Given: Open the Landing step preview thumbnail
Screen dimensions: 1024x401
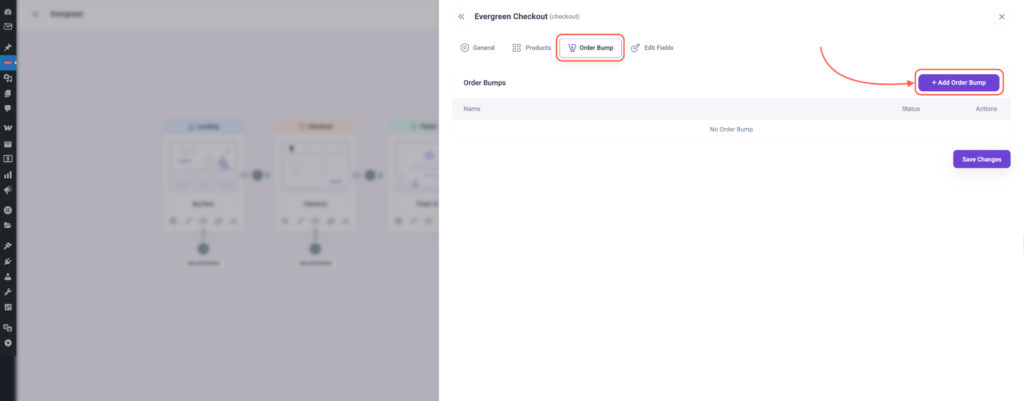Looking at the screenshot, I should pyautogui.click(x=203, y=166).
